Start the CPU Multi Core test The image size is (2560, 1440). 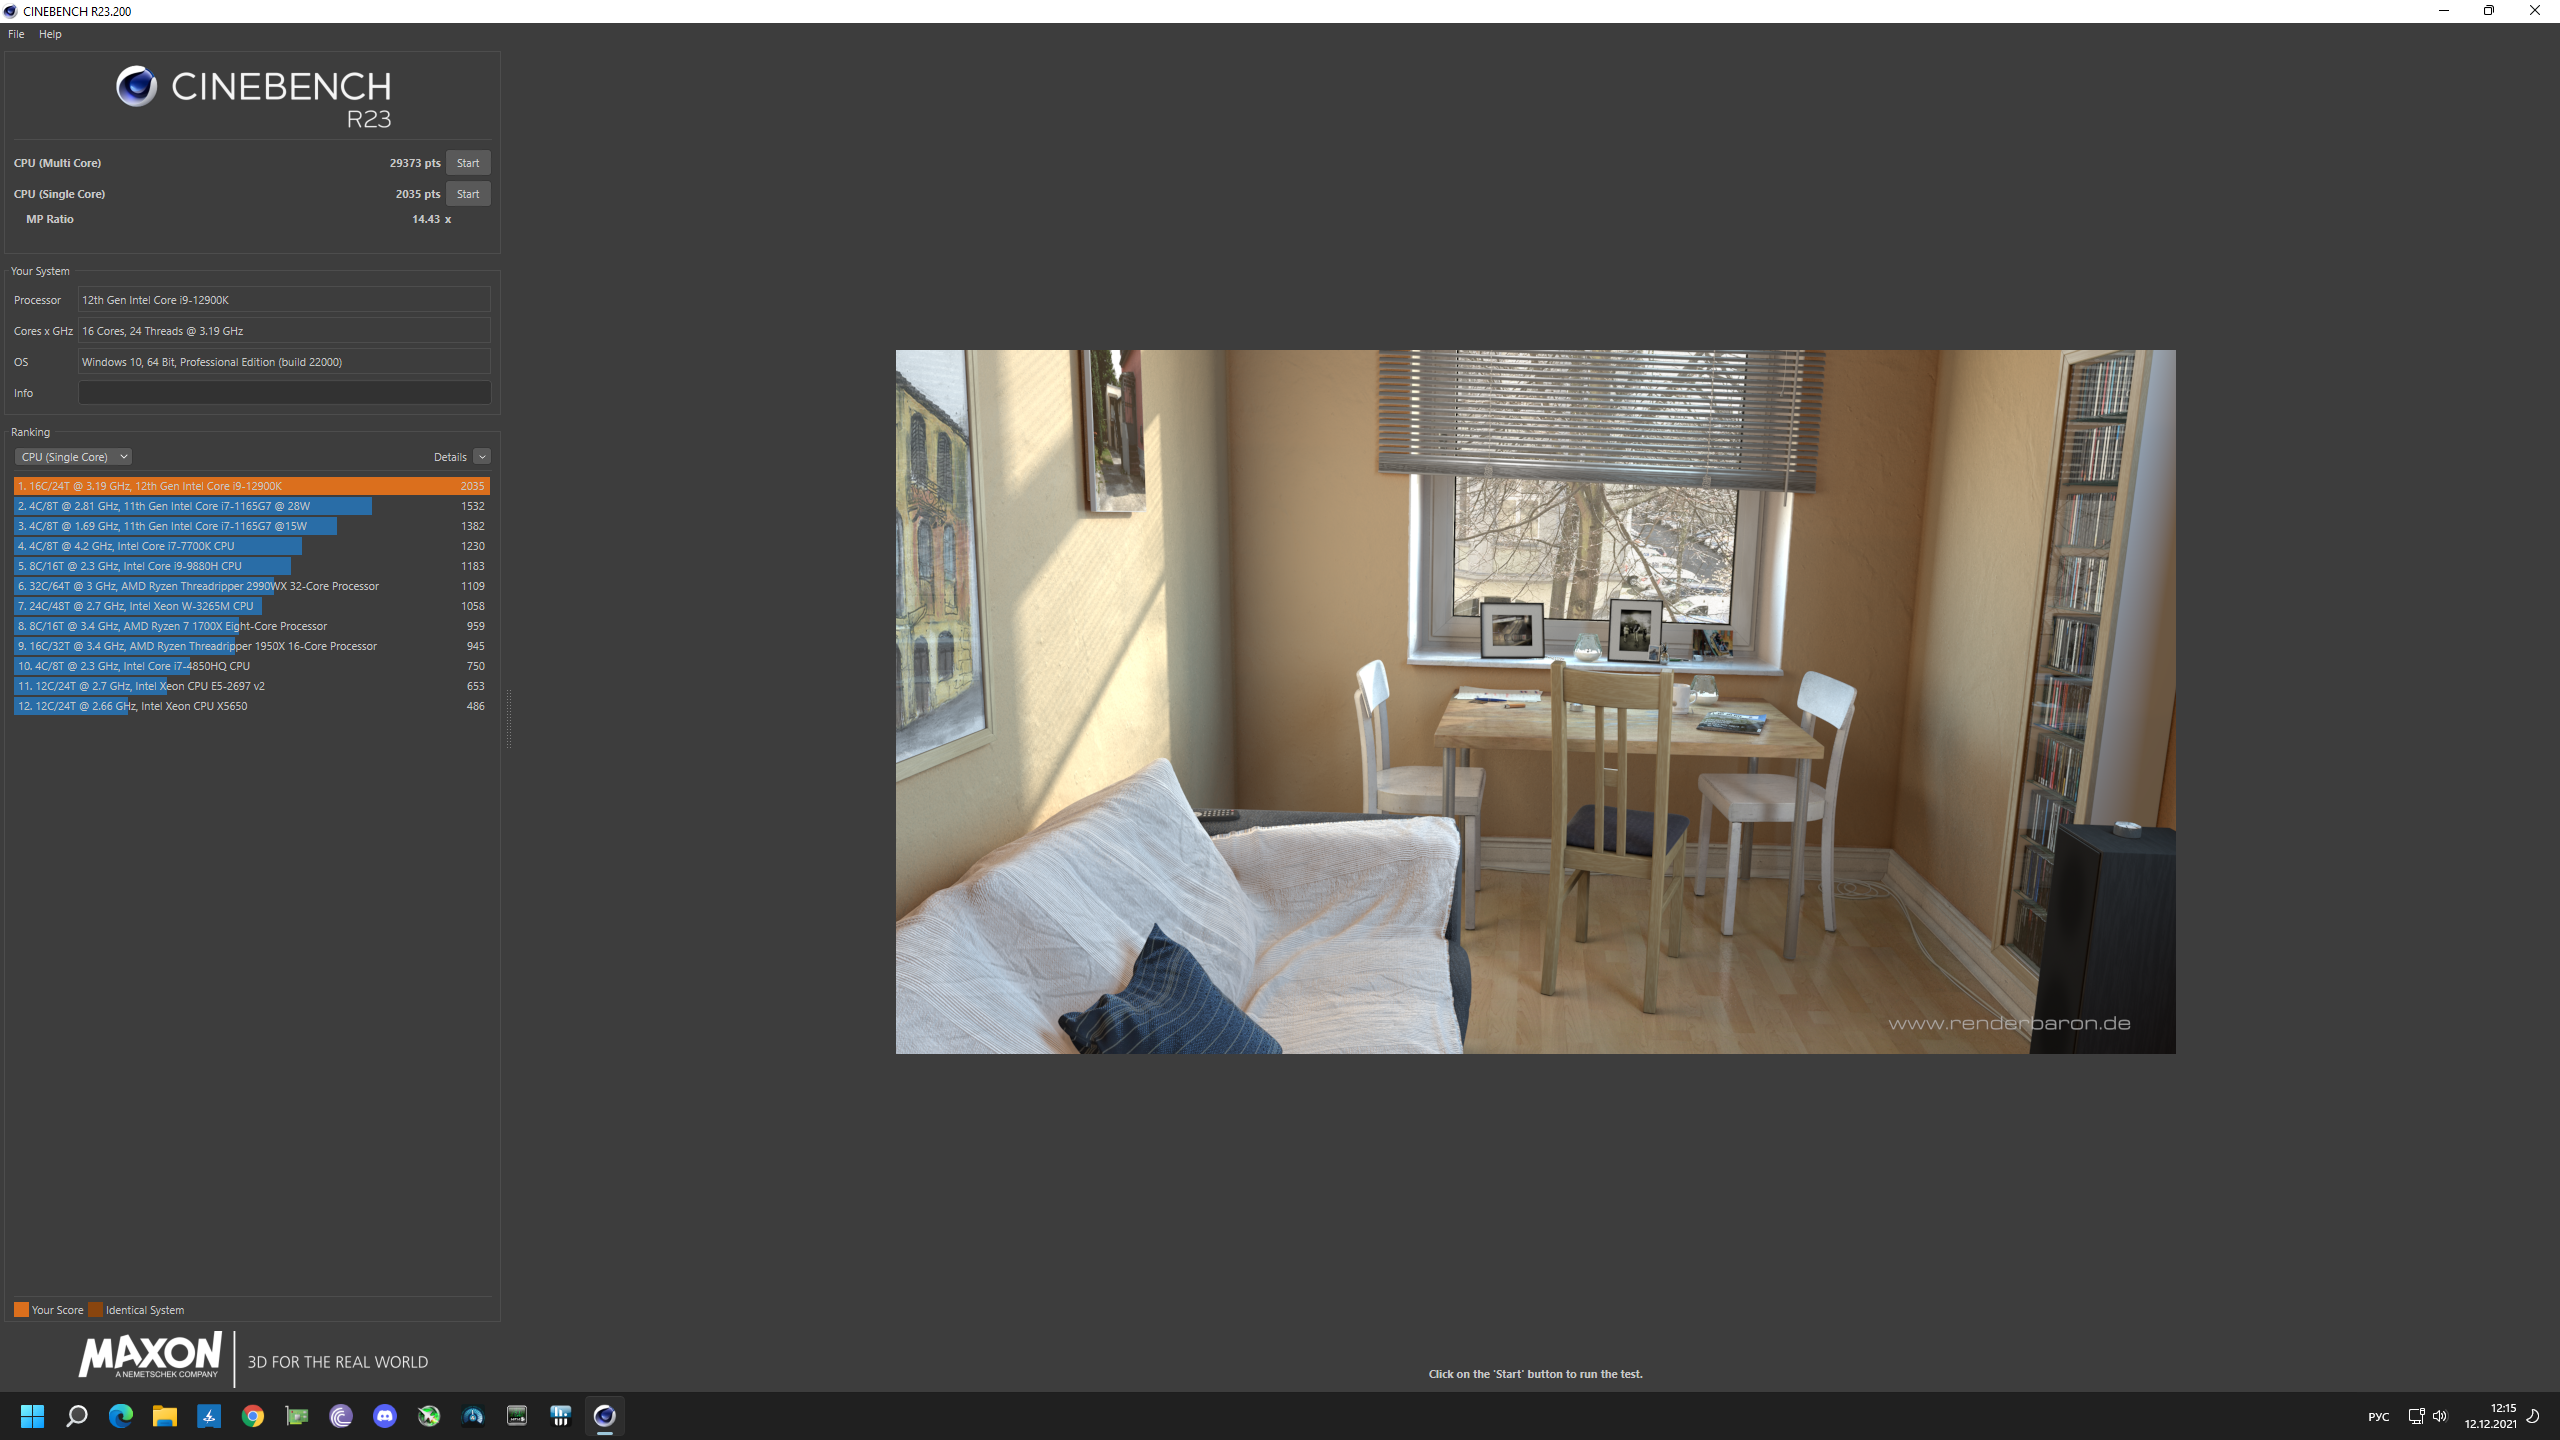(x=468, y=163)
